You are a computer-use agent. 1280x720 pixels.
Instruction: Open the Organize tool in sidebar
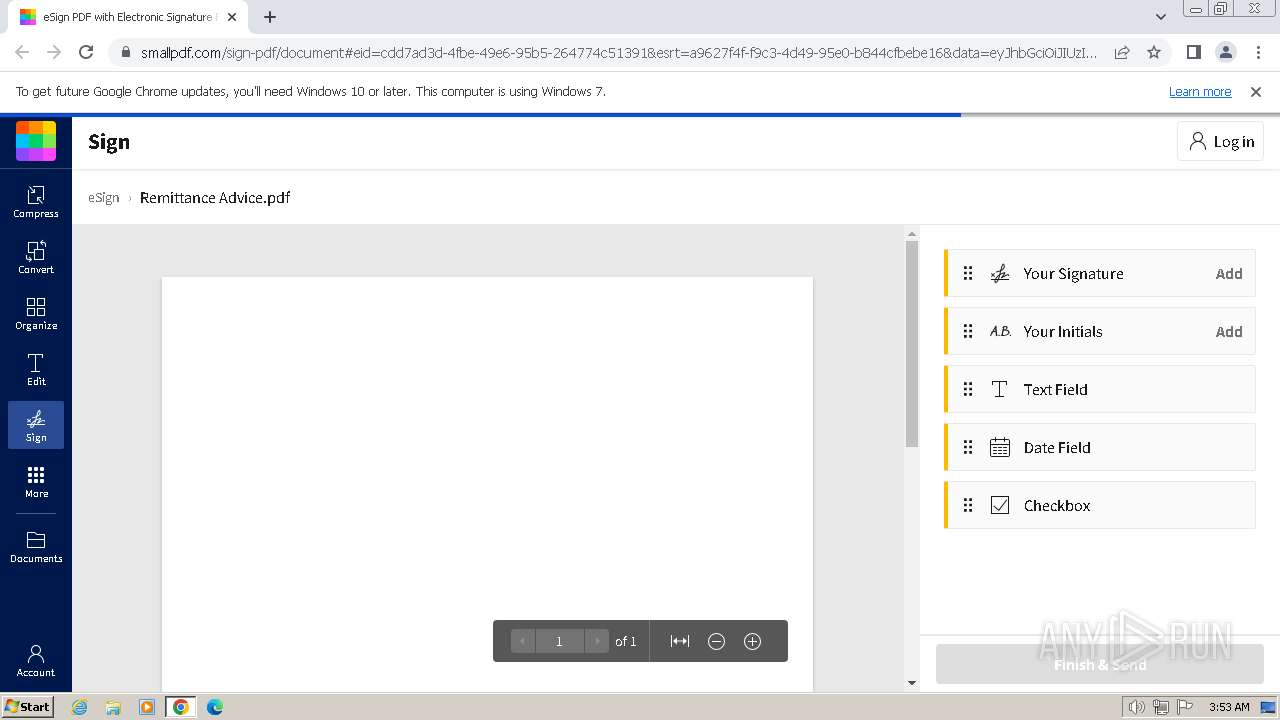(x=36, y=313)
